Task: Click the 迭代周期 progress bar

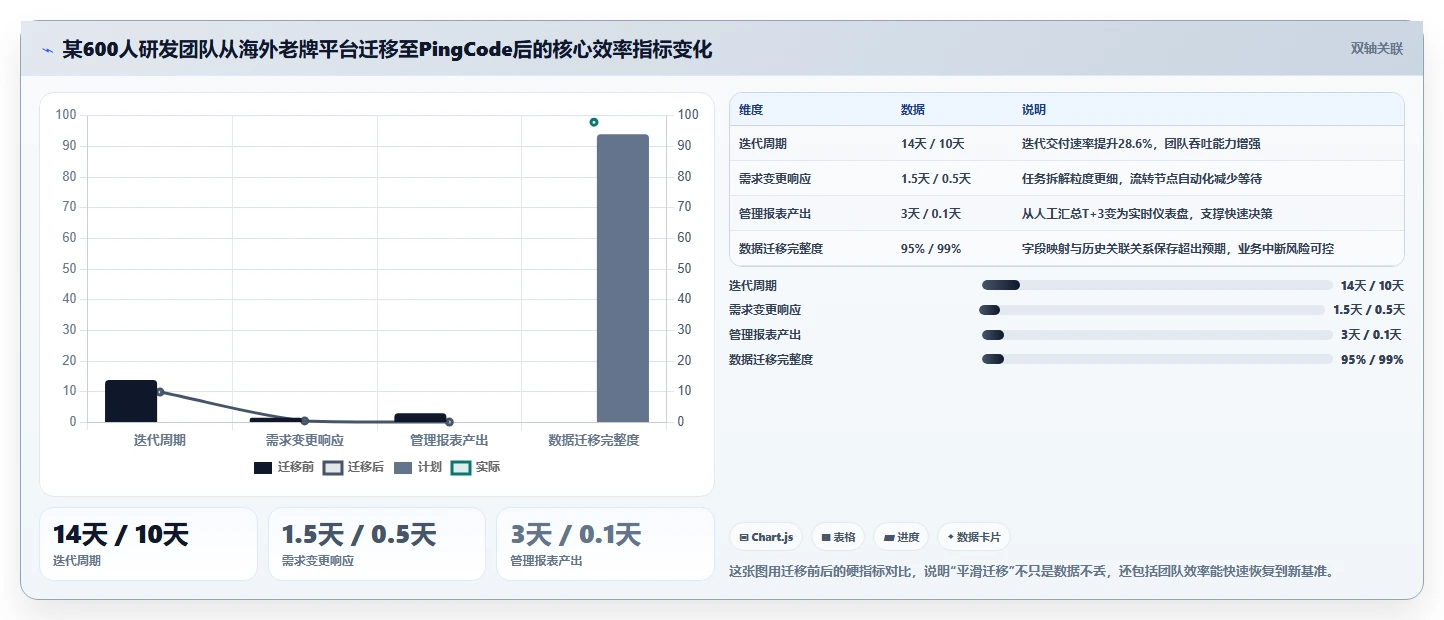Action: [x=1157, y=285]
